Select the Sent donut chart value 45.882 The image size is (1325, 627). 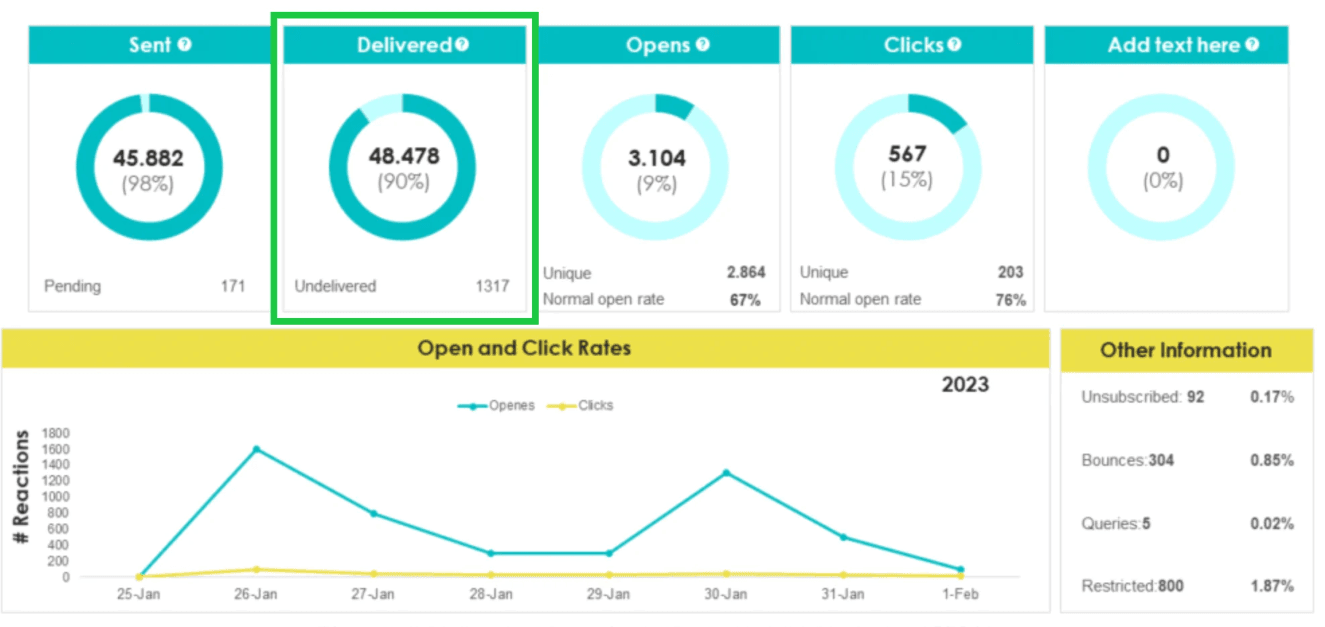point(148,158)
